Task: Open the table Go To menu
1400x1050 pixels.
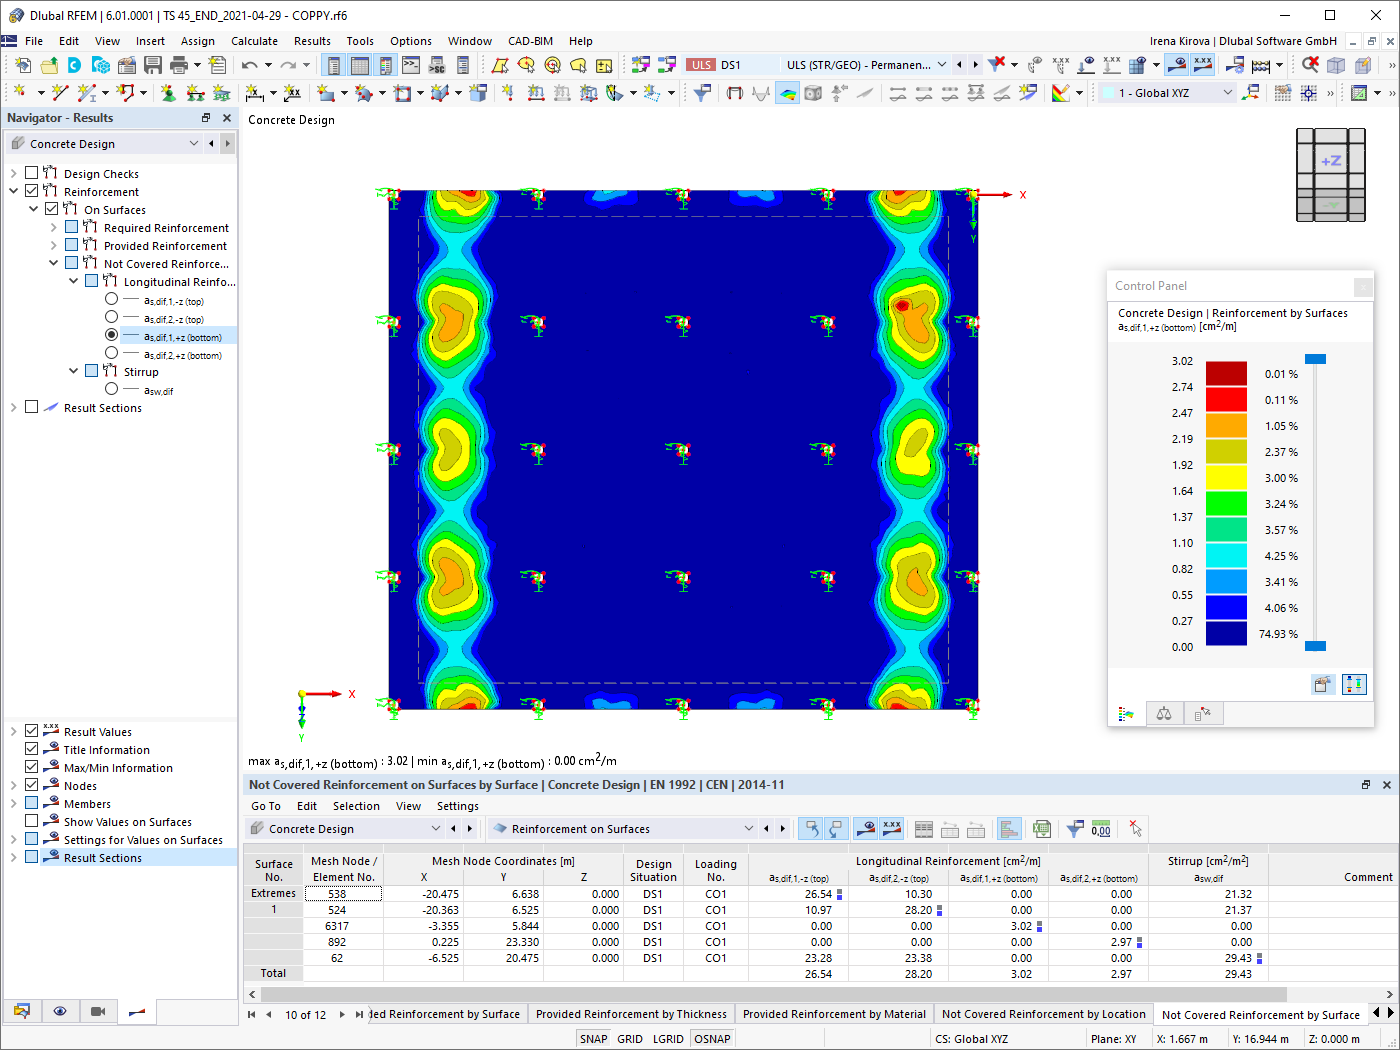Action: click(x=266, y=806)
